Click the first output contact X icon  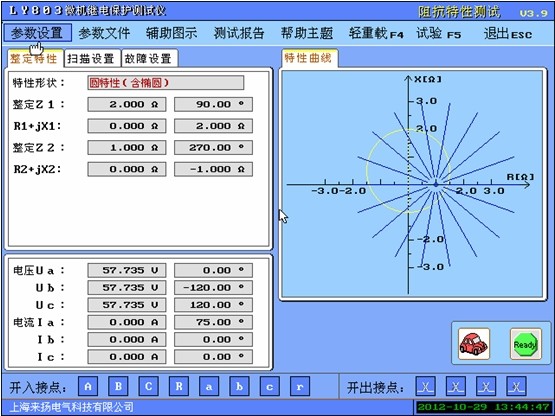click(x=425, y=387)
